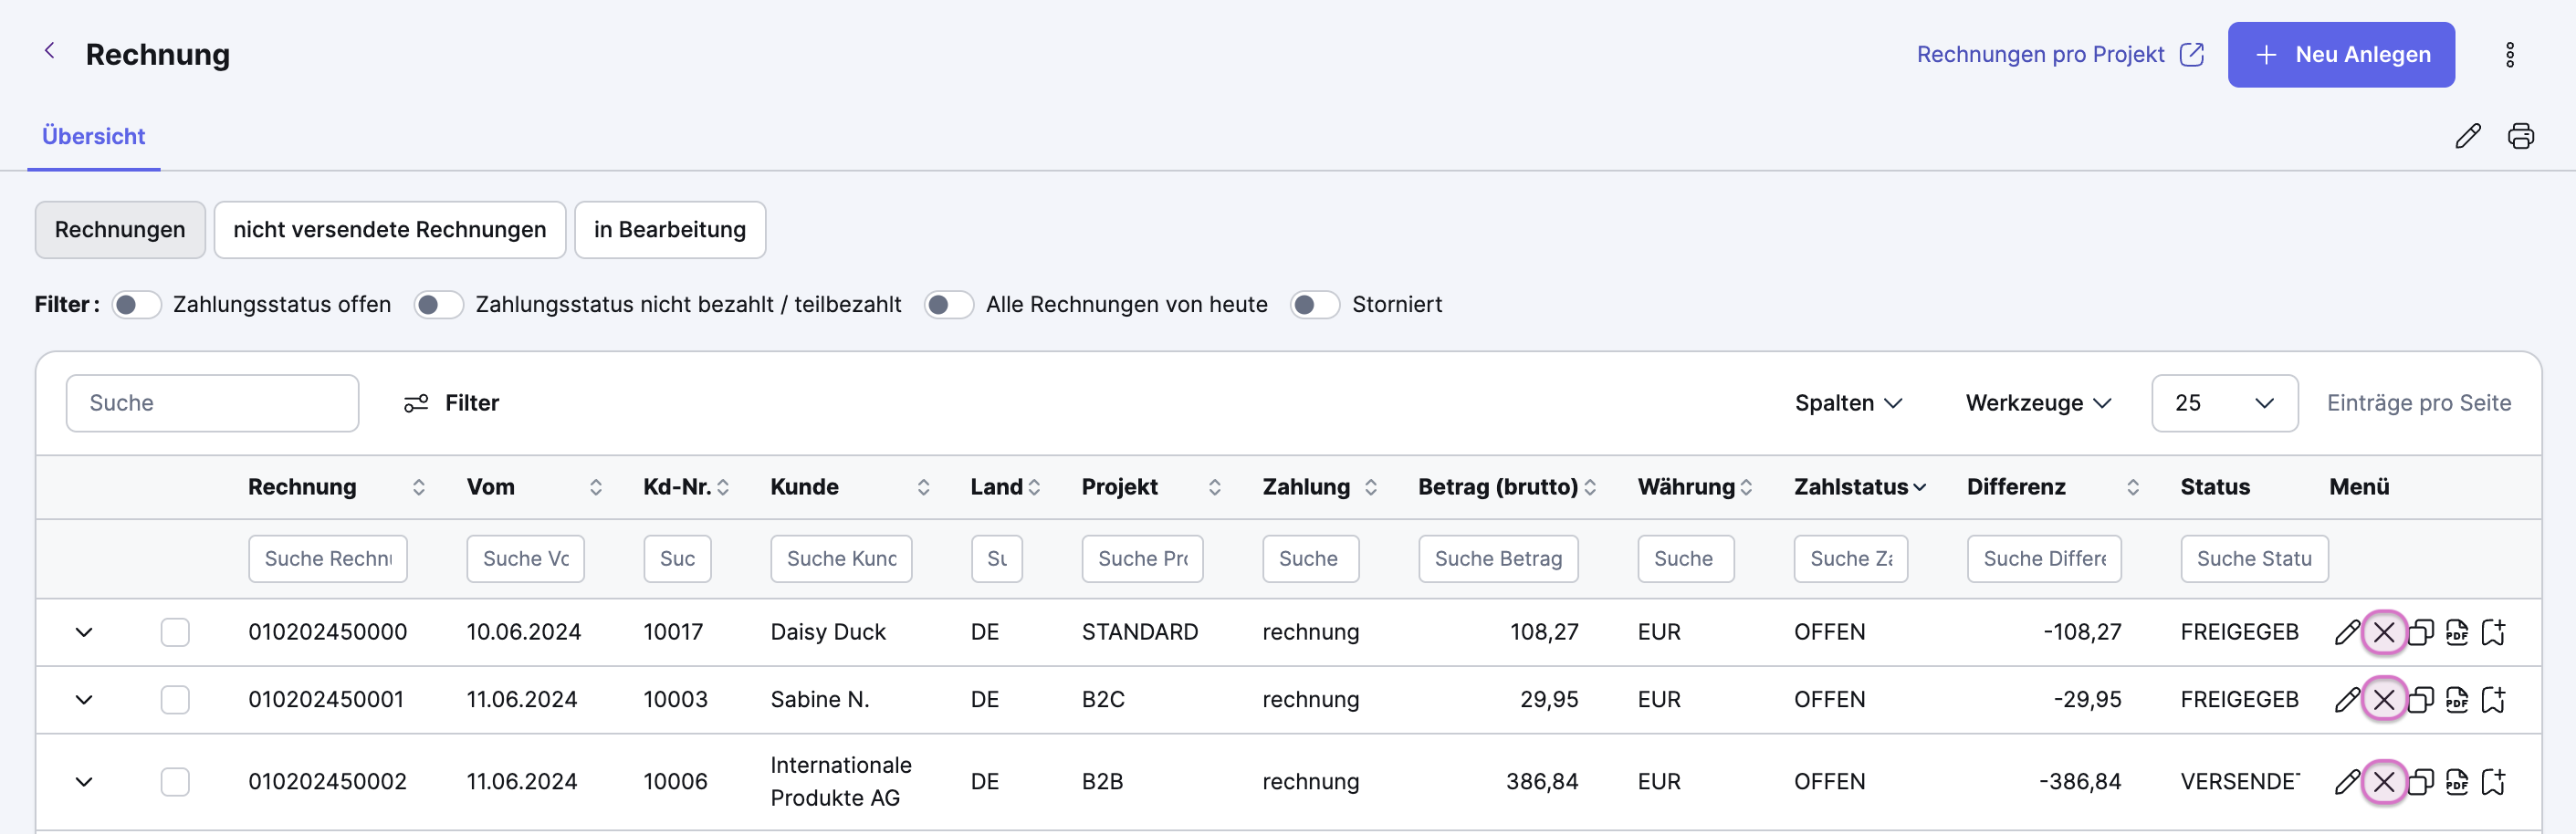
Task: Cancel invoice 010202450001 with X icon
Action: pos(2383,699)
